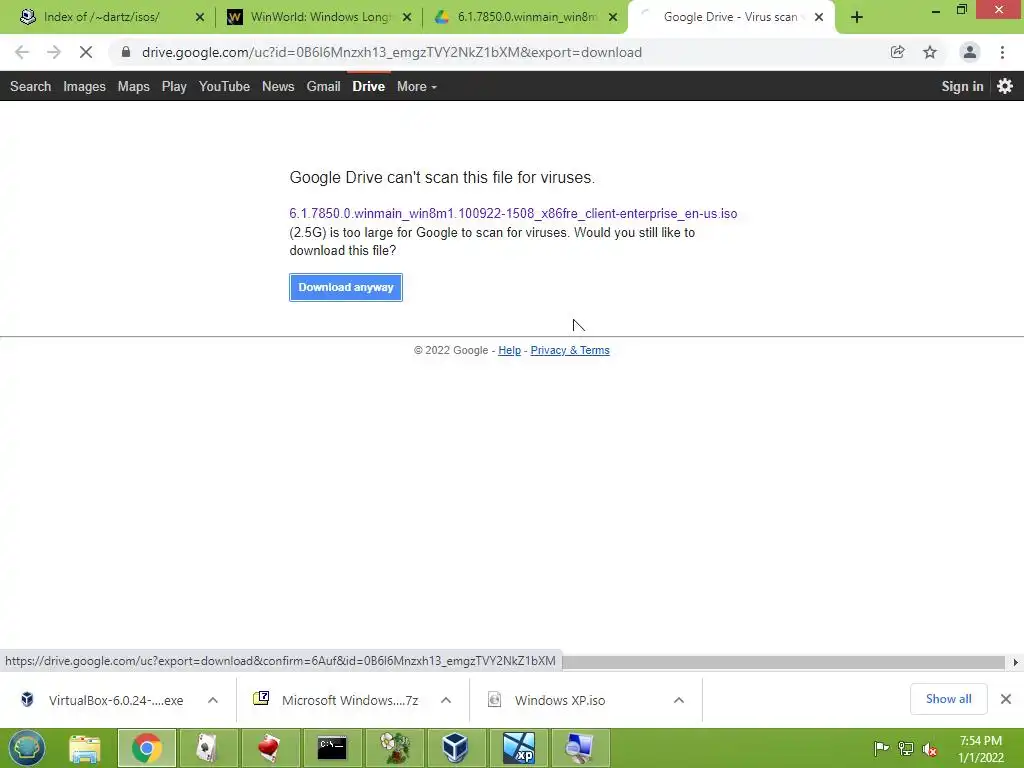Go to Google Search in top bar
Image resolution: width=1024 pixels, height=768 pixels.
[30, 86]
